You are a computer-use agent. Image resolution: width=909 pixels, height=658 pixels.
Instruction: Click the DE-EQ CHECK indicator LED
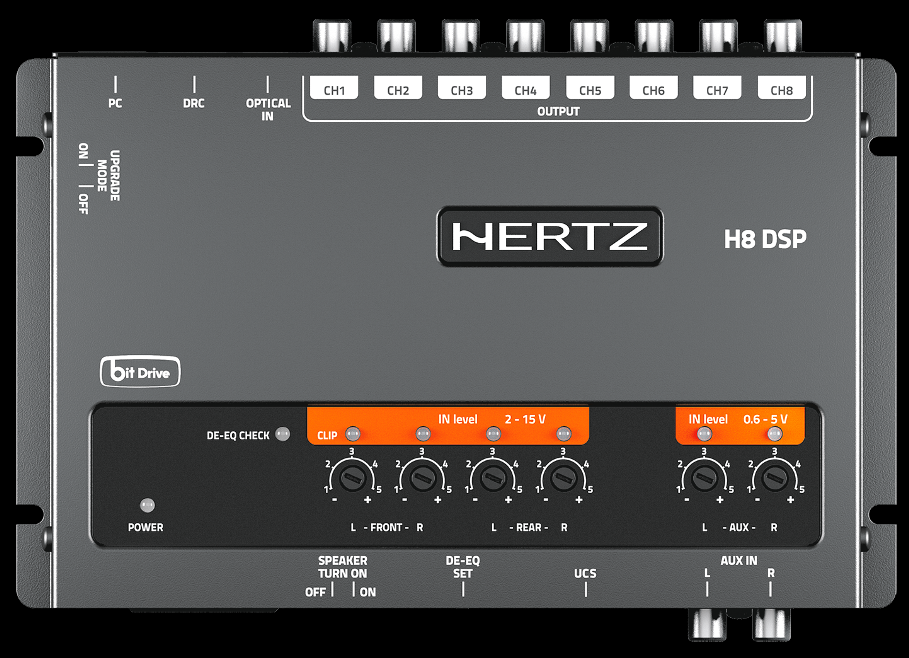(x=282, y=435)
